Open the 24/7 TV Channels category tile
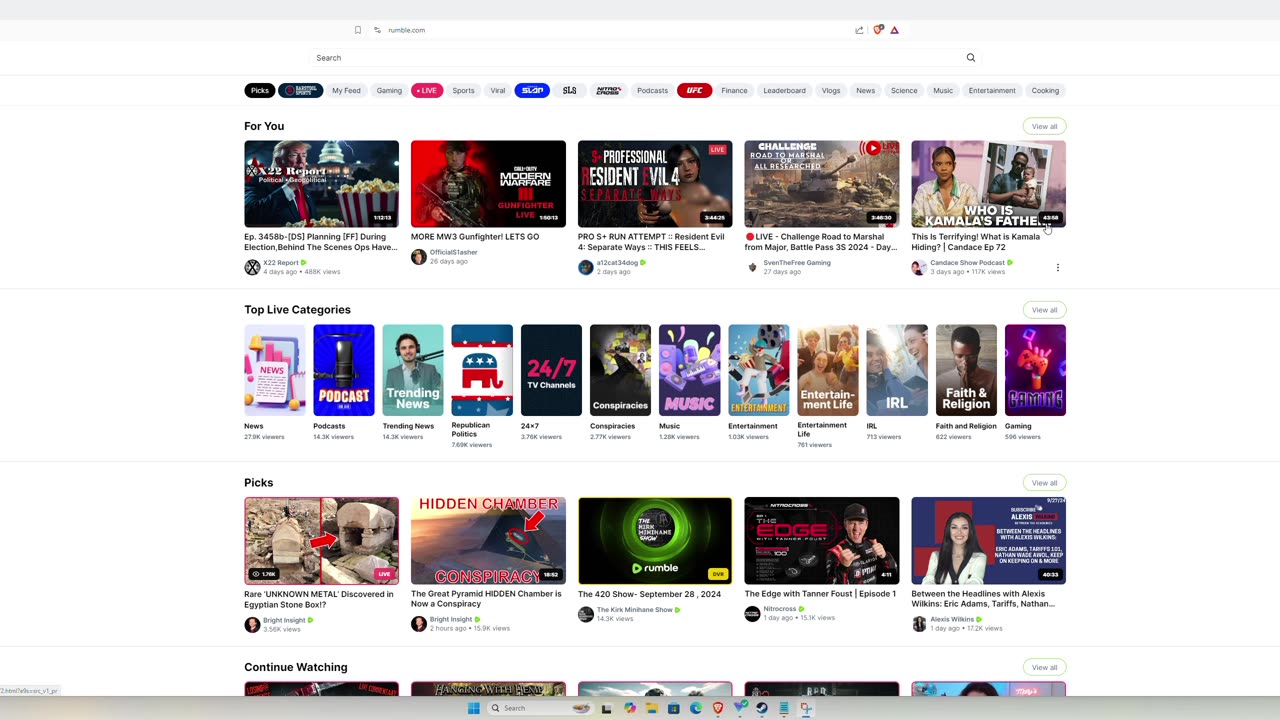 point(551,370)
